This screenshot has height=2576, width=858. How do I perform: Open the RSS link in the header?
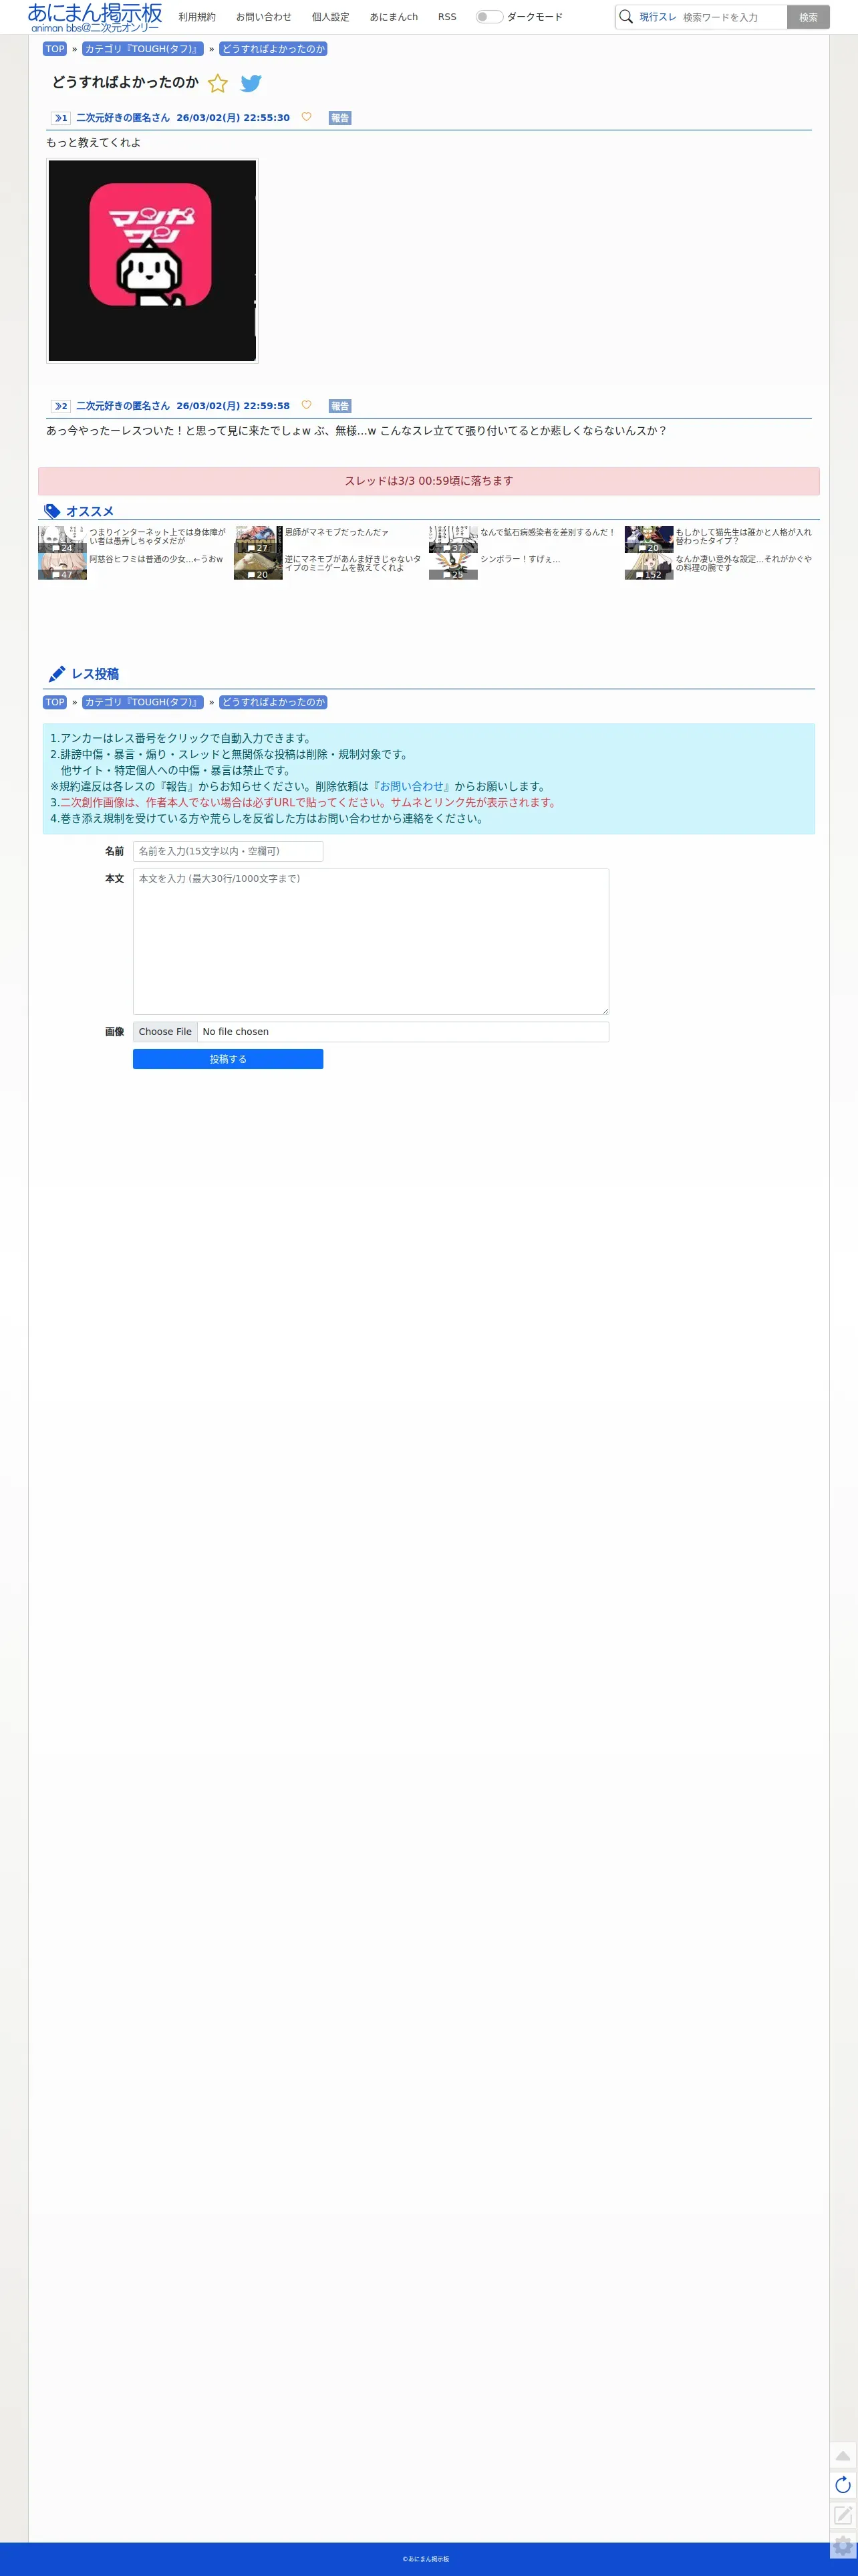tap(447, 17)
